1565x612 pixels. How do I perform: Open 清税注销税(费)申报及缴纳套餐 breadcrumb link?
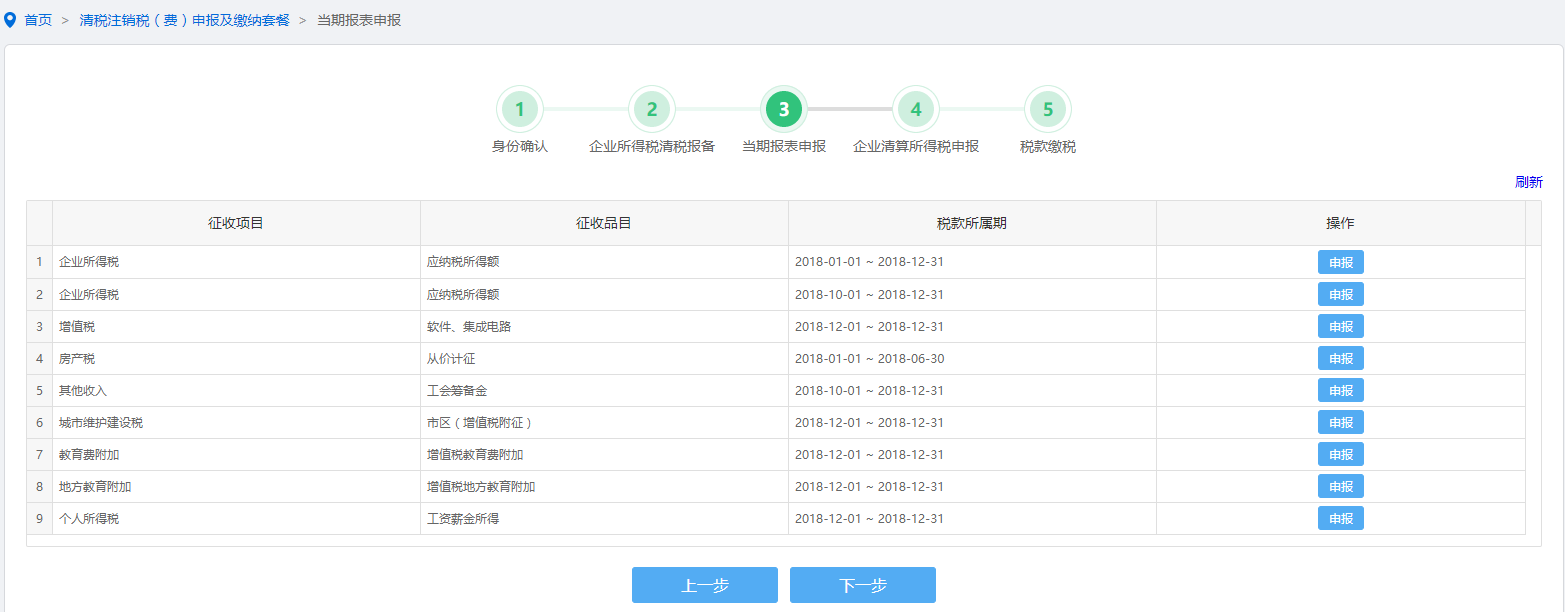coord(184,20)
